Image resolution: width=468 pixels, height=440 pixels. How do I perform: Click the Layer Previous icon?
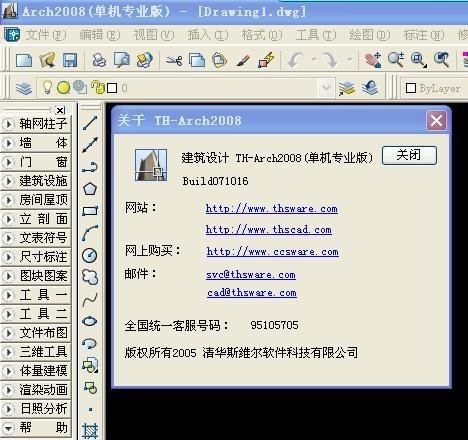[x=370, y=88]
